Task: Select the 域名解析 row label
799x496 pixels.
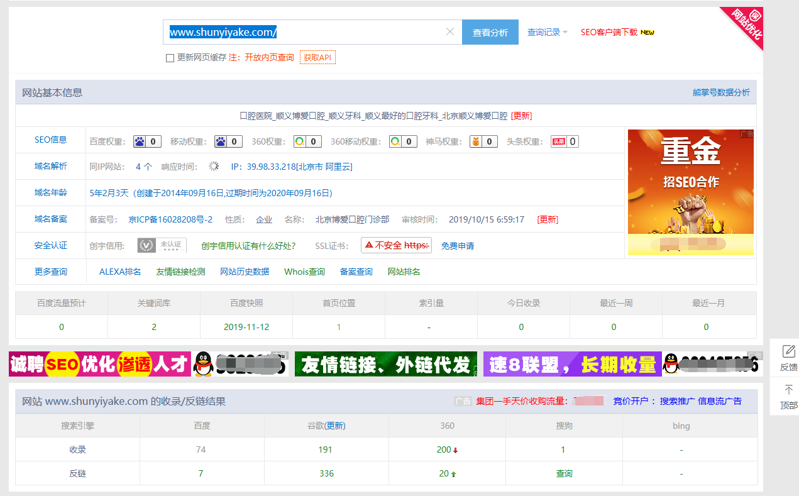Action: coord(50,166)
